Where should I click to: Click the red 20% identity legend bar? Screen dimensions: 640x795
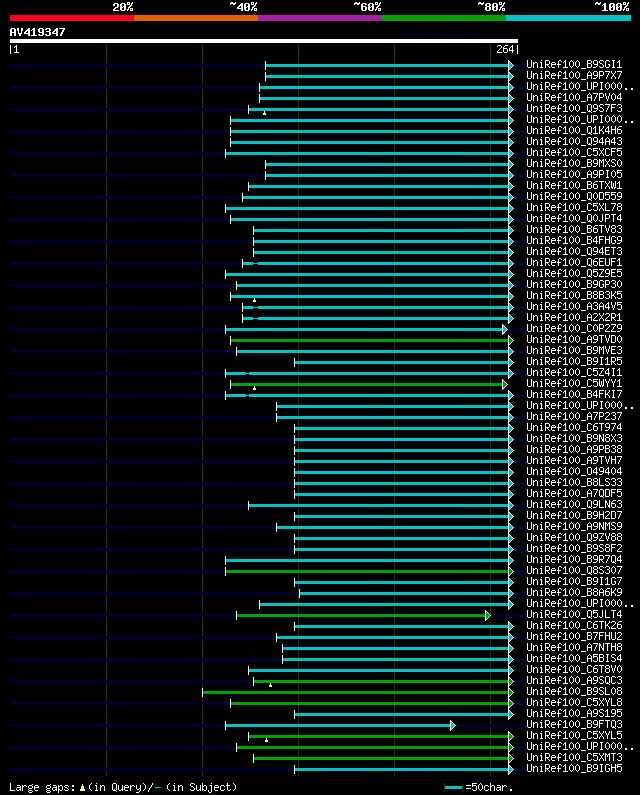[x=72, y=18]
